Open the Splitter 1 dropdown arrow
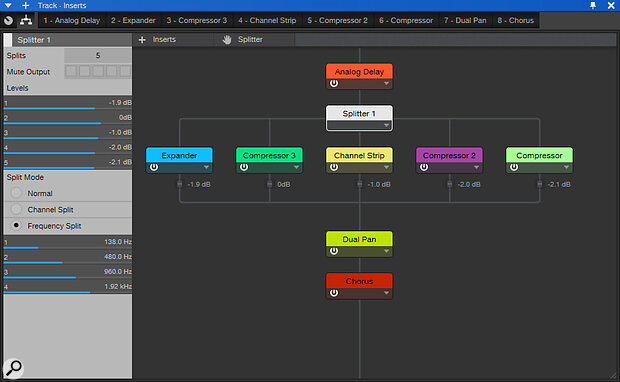Screen dimensions: 620x382 [x=386, y=125]
